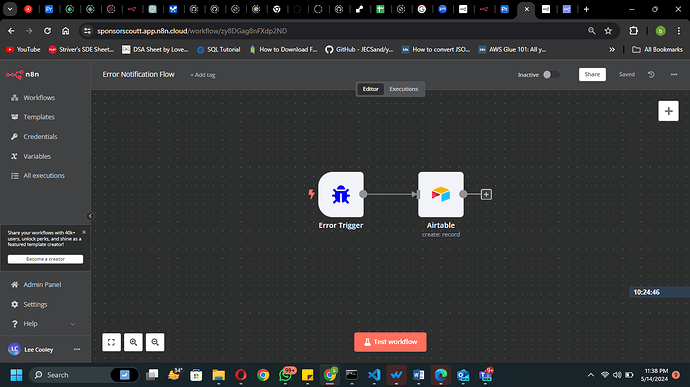Expand the Help menu chevron
Image resolution: width=690 pixels, height=387 pixels.
73,324
